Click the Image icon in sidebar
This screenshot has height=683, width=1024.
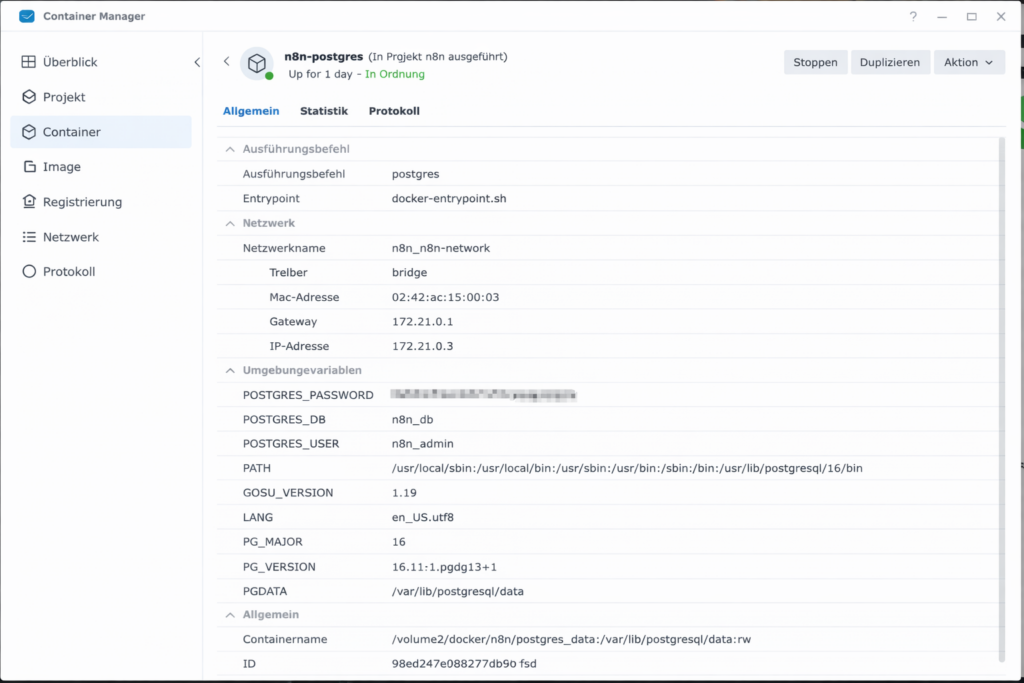point(29,167)
